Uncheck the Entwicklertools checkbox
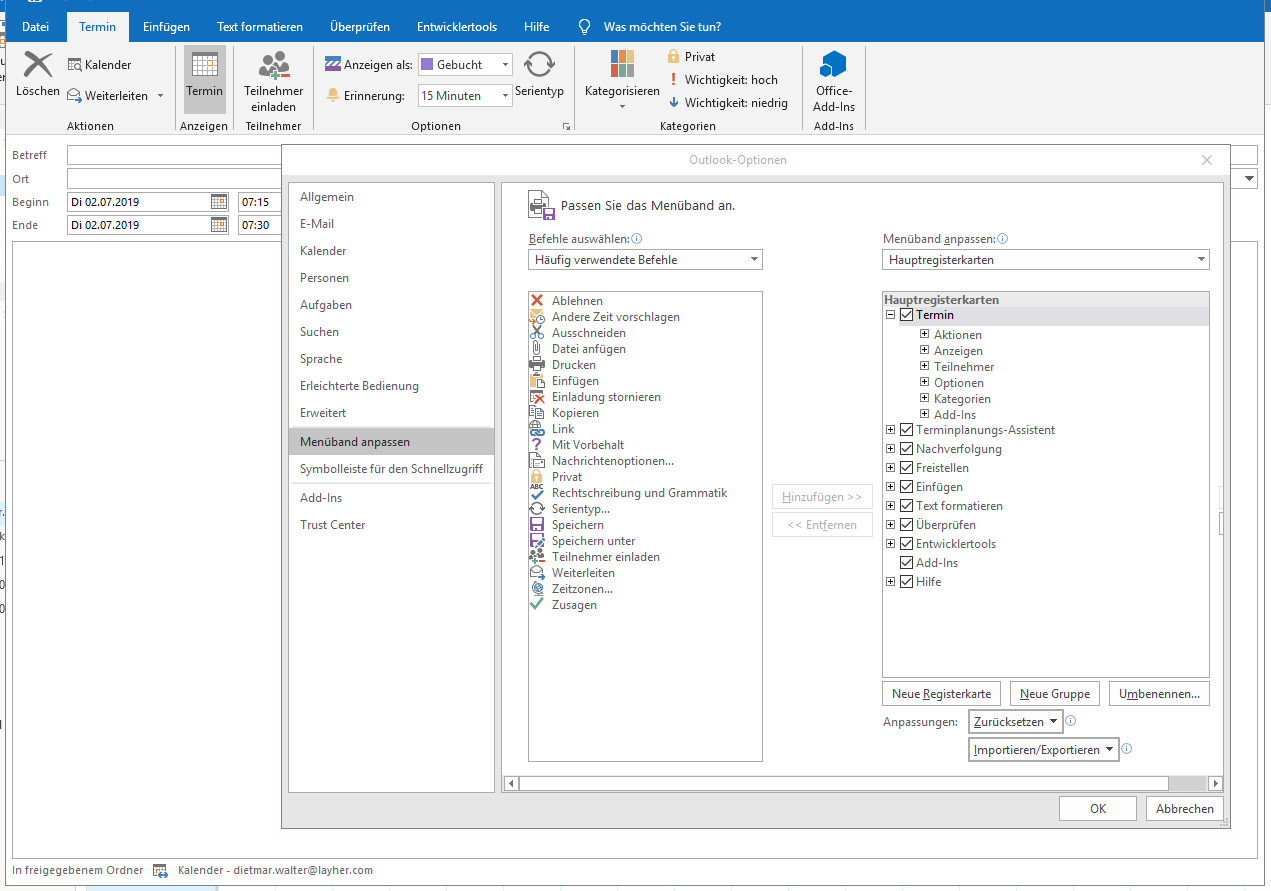Image resolution: width=1271 pixels, height=891 pixels. 907,544
